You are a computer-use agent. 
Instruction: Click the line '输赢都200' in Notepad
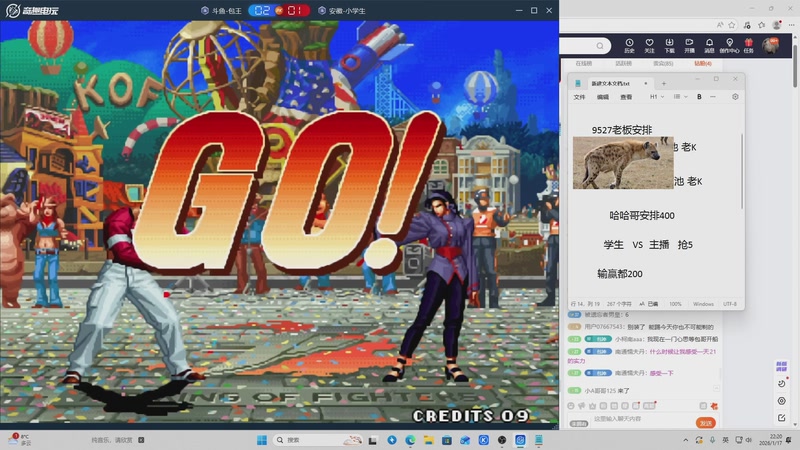pos(620,274)
